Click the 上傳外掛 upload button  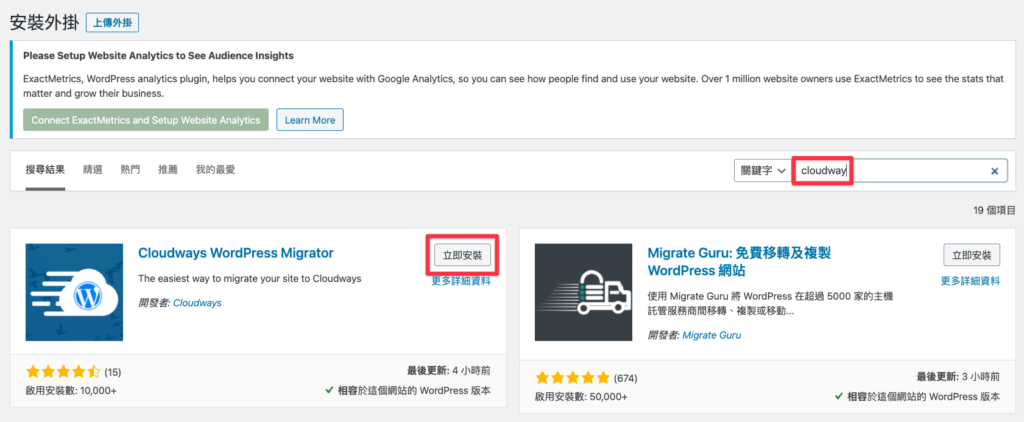pyautogui.click(x=113, y=23)
